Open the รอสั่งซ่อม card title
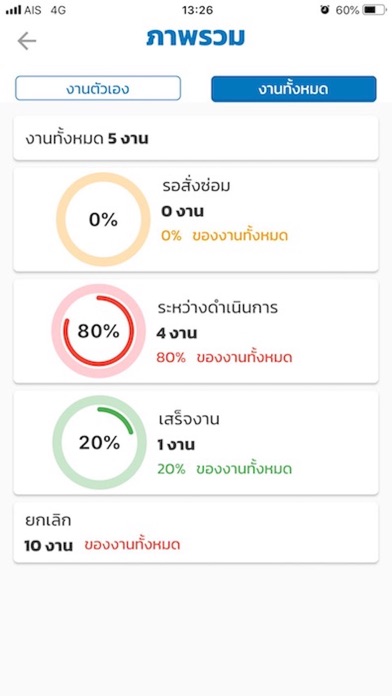Viewport: 392px width, 696px height. (196, 186)
